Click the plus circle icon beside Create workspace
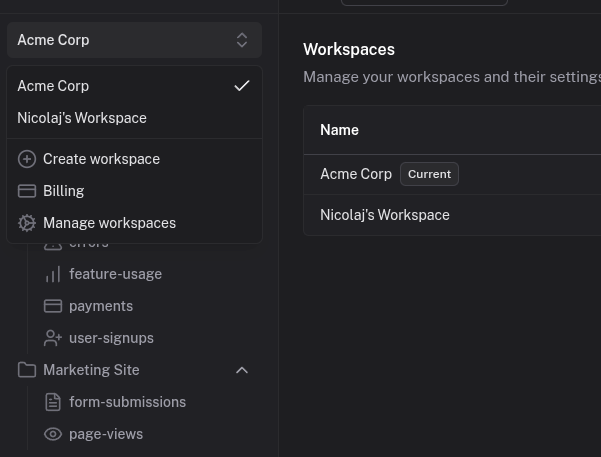 27,159
